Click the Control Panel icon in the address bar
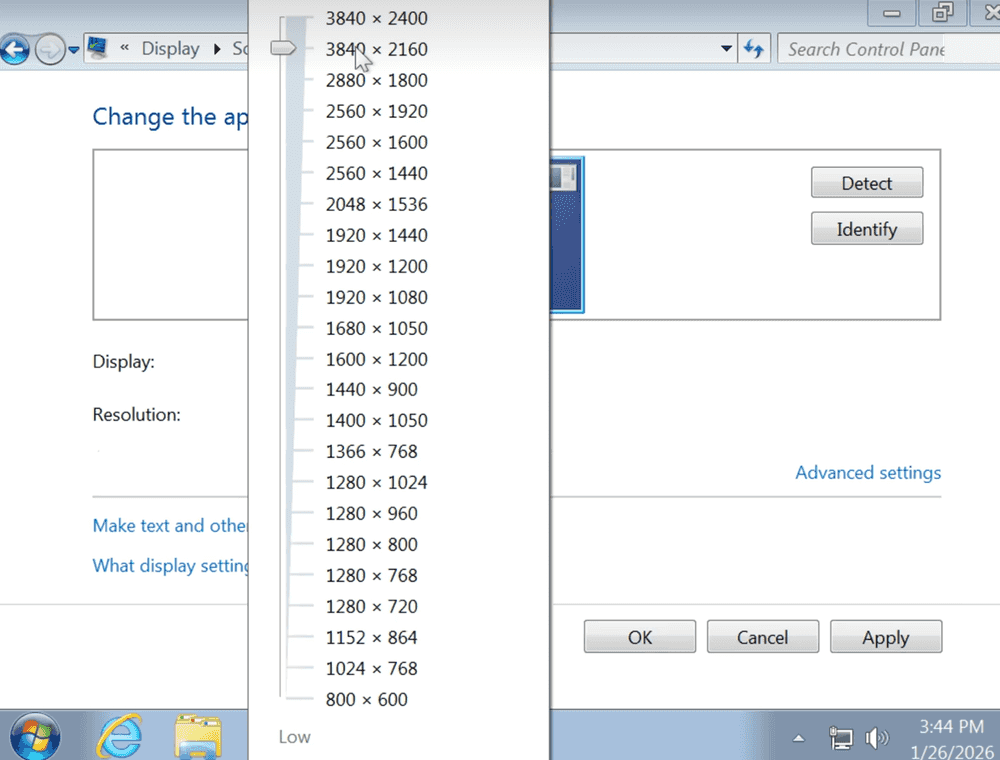Screen dimensions: 1000x760 [98, 48]
